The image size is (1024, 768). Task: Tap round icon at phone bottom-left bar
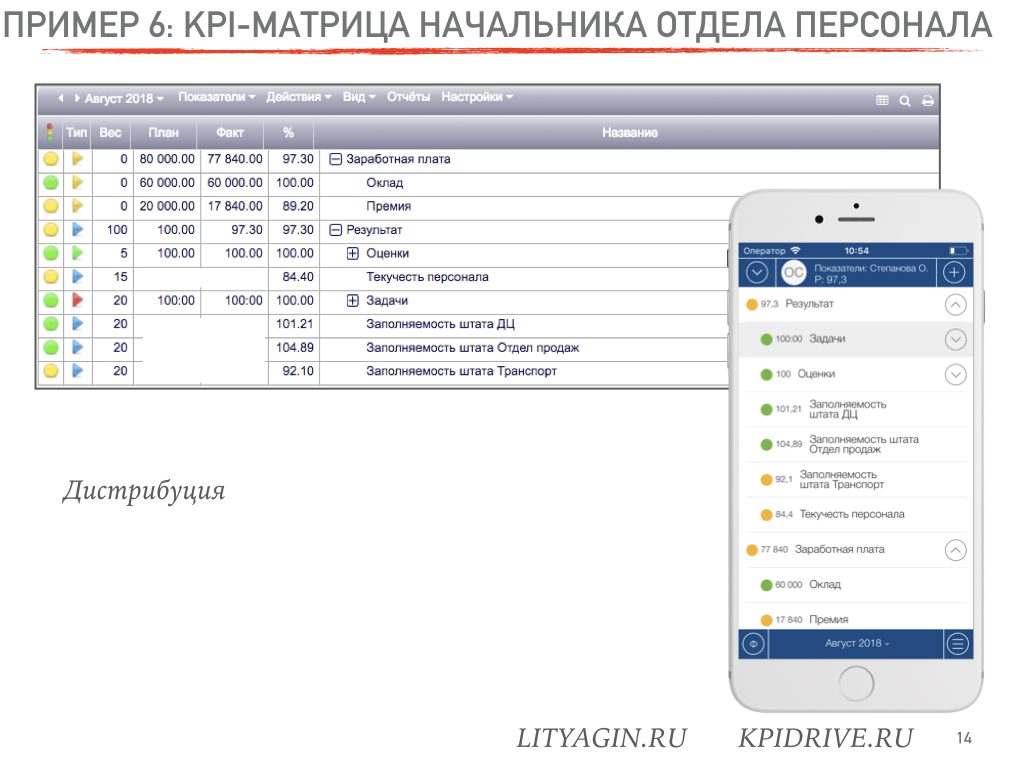[x=753, y=644]
